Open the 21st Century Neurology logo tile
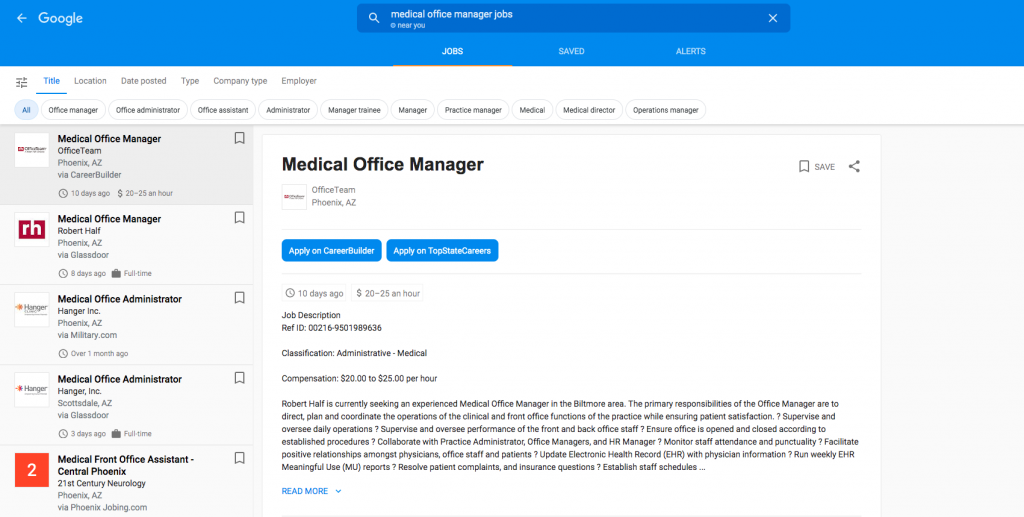Viewport: 1024px width, 517px height. [32, 470]
